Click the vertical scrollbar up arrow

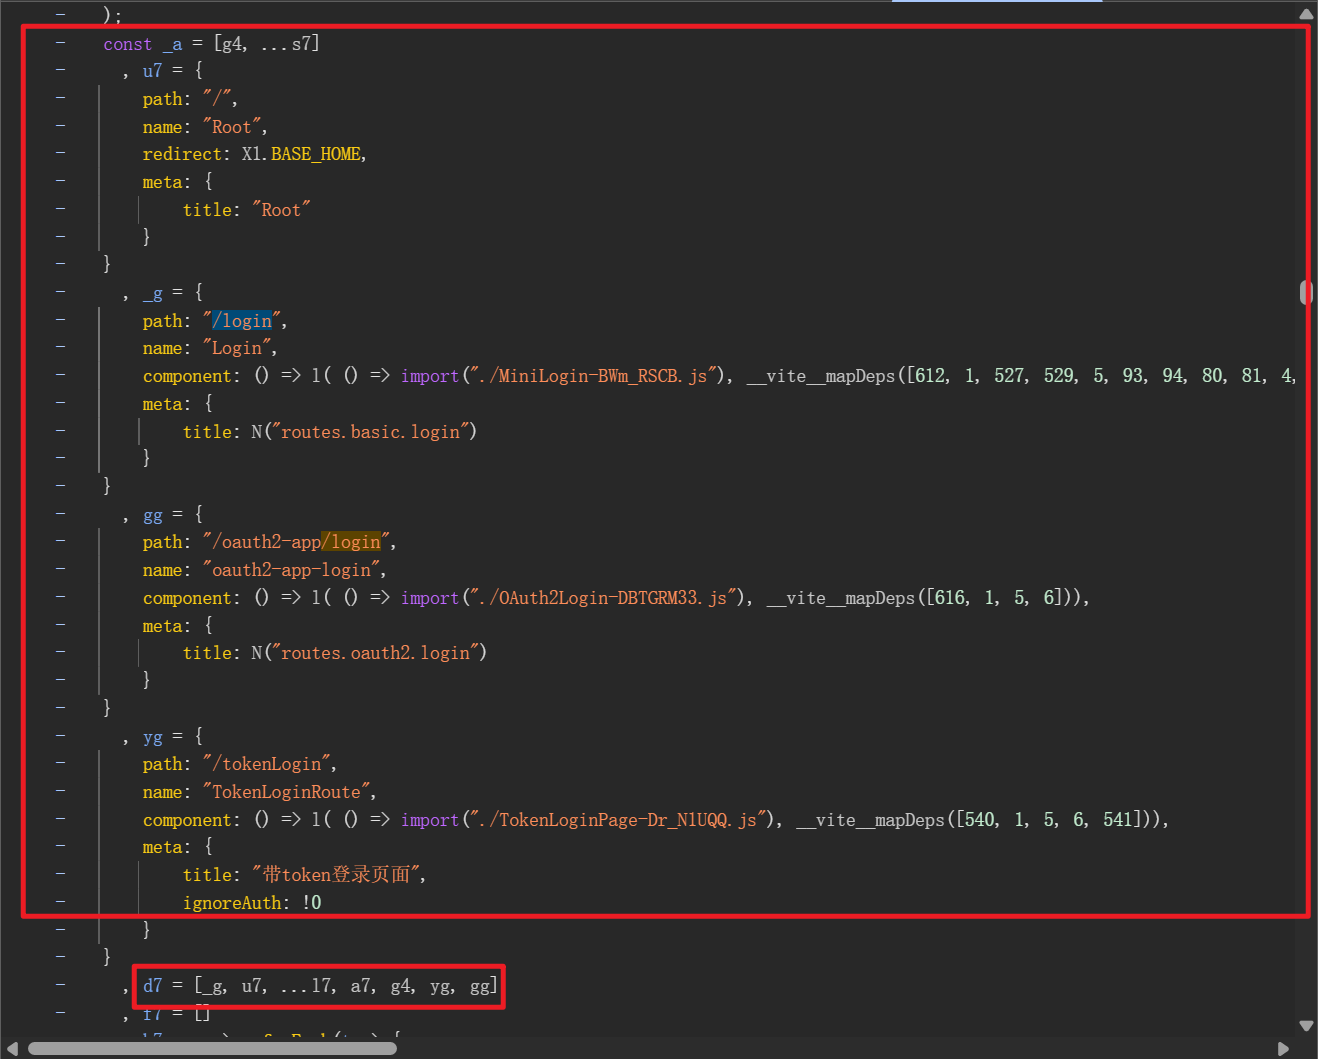click(x=1306, y=14)
